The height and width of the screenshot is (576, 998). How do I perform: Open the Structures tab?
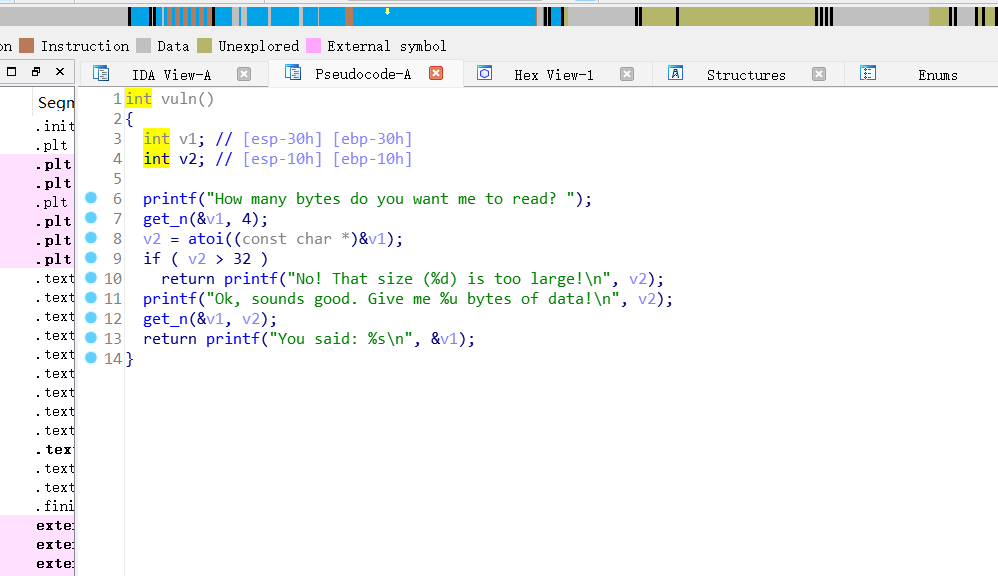746,74
